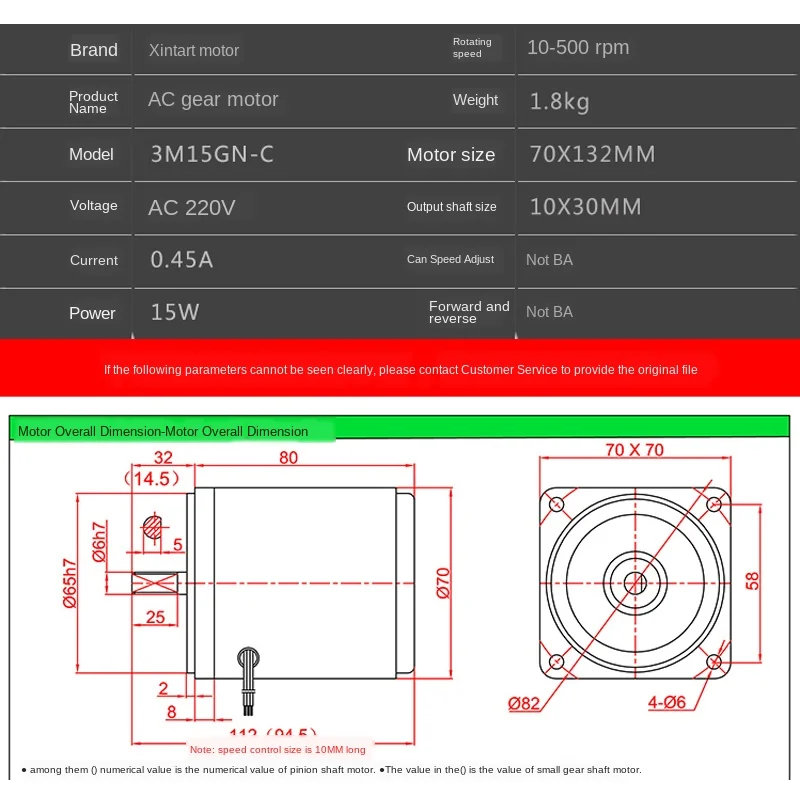Viewport: 800px width, 800px height.
Task: Select the rotating speed '10-500 rpm'
Action: [x=578, y=47]
